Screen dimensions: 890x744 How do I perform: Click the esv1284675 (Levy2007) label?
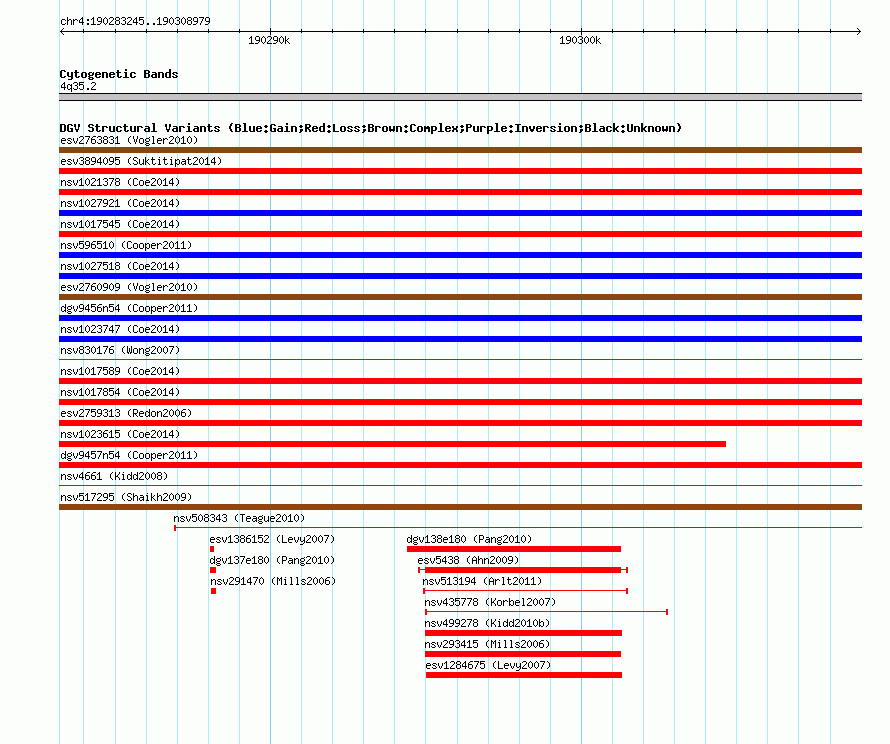(488, 665)
